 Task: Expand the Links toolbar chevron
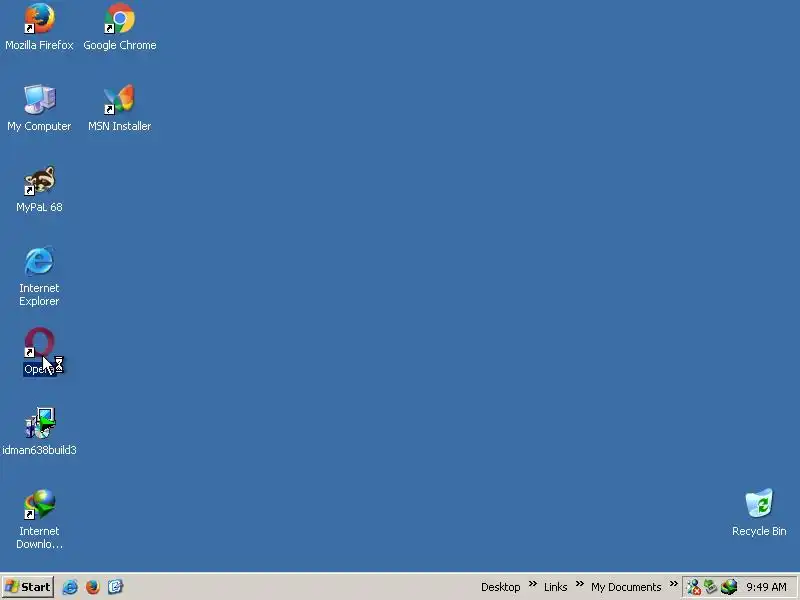coord(580,584)
